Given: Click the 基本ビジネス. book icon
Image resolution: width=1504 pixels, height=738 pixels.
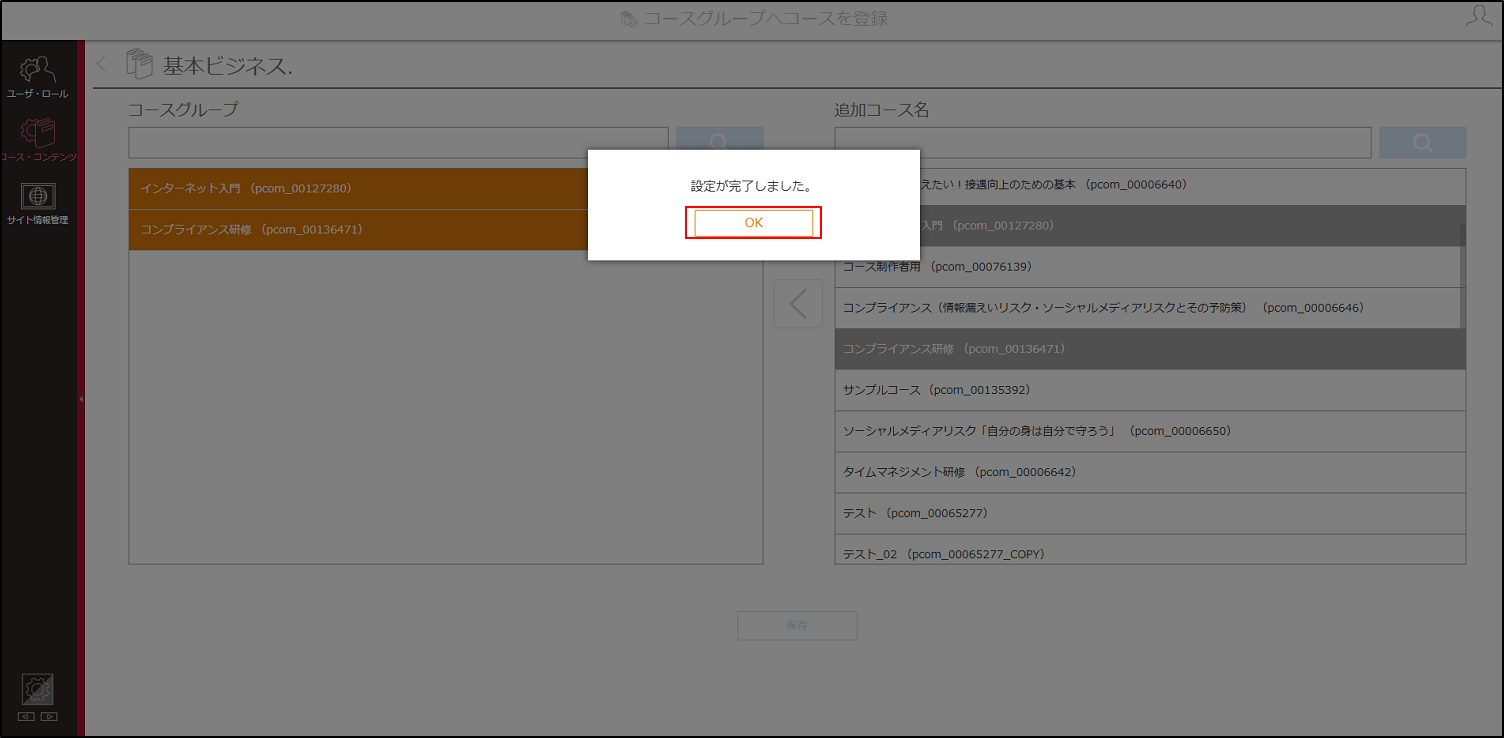Looking at the screenshot, I should (139, 65).
